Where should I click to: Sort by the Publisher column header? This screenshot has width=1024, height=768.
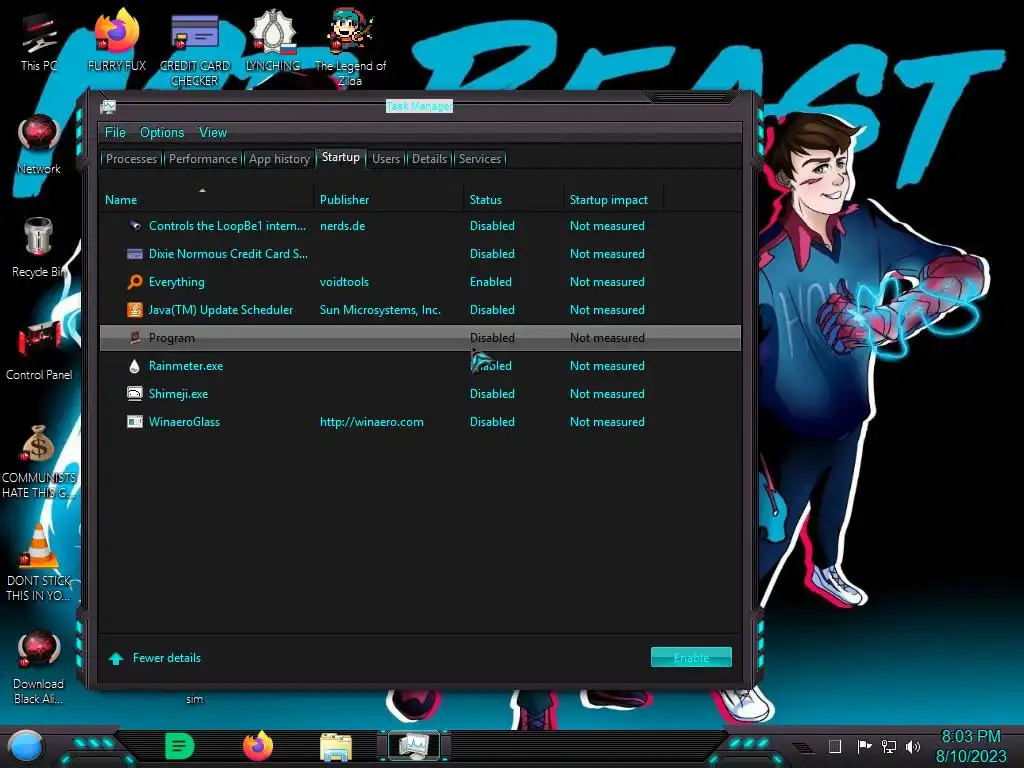[x=389, y=200]
